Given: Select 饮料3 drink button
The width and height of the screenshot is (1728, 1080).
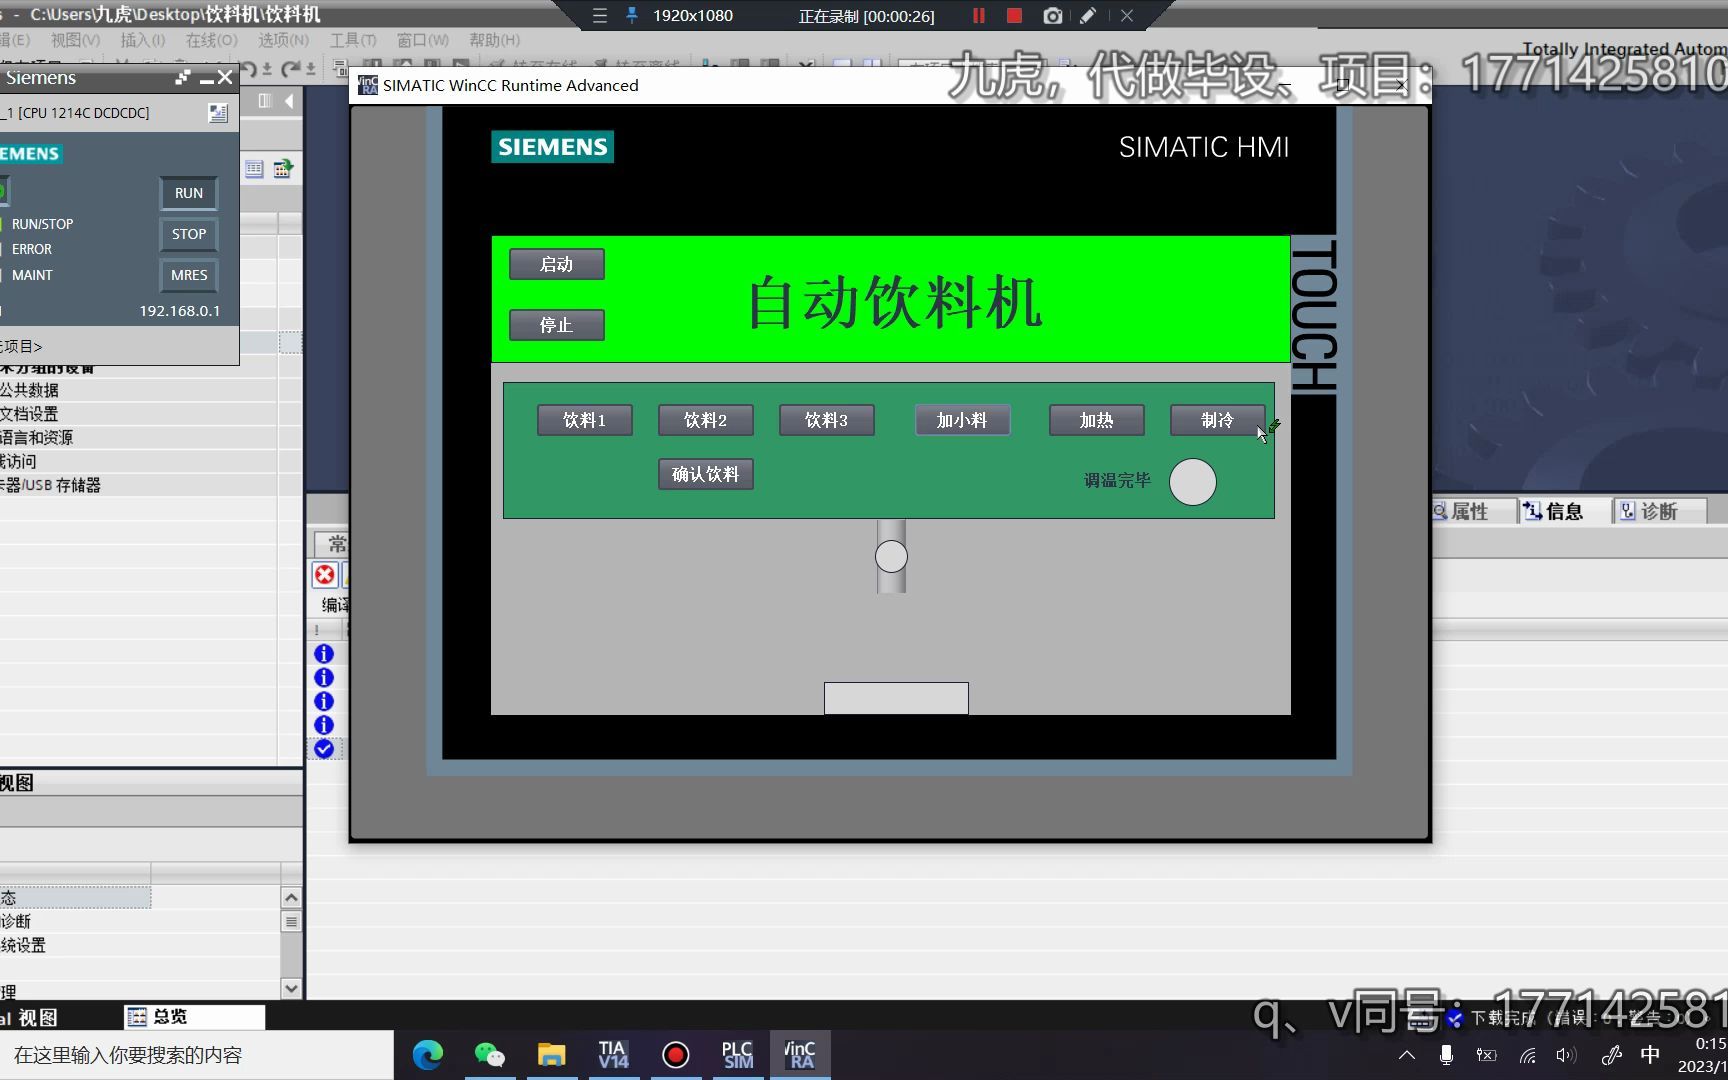Looking at the screenshot, I should [x=827, y=420].
